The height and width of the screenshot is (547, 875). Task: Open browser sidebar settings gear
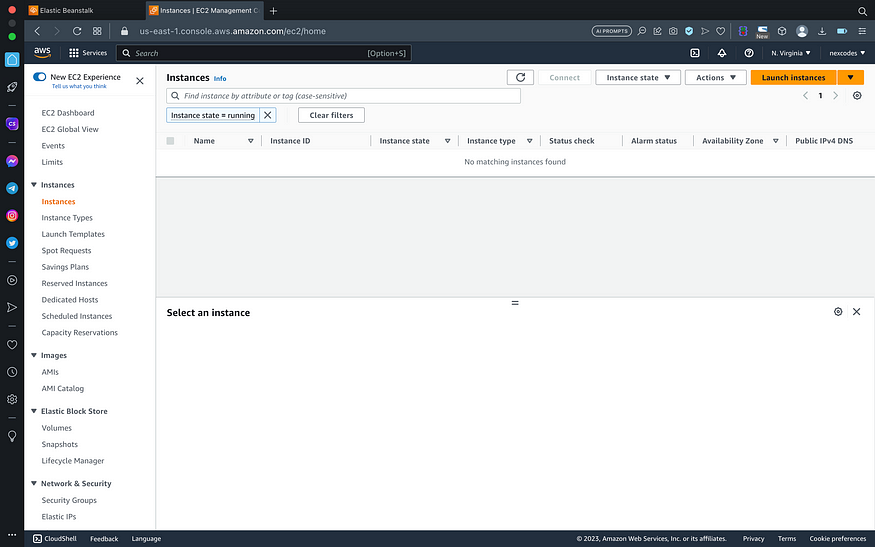(x=12, y=399)
